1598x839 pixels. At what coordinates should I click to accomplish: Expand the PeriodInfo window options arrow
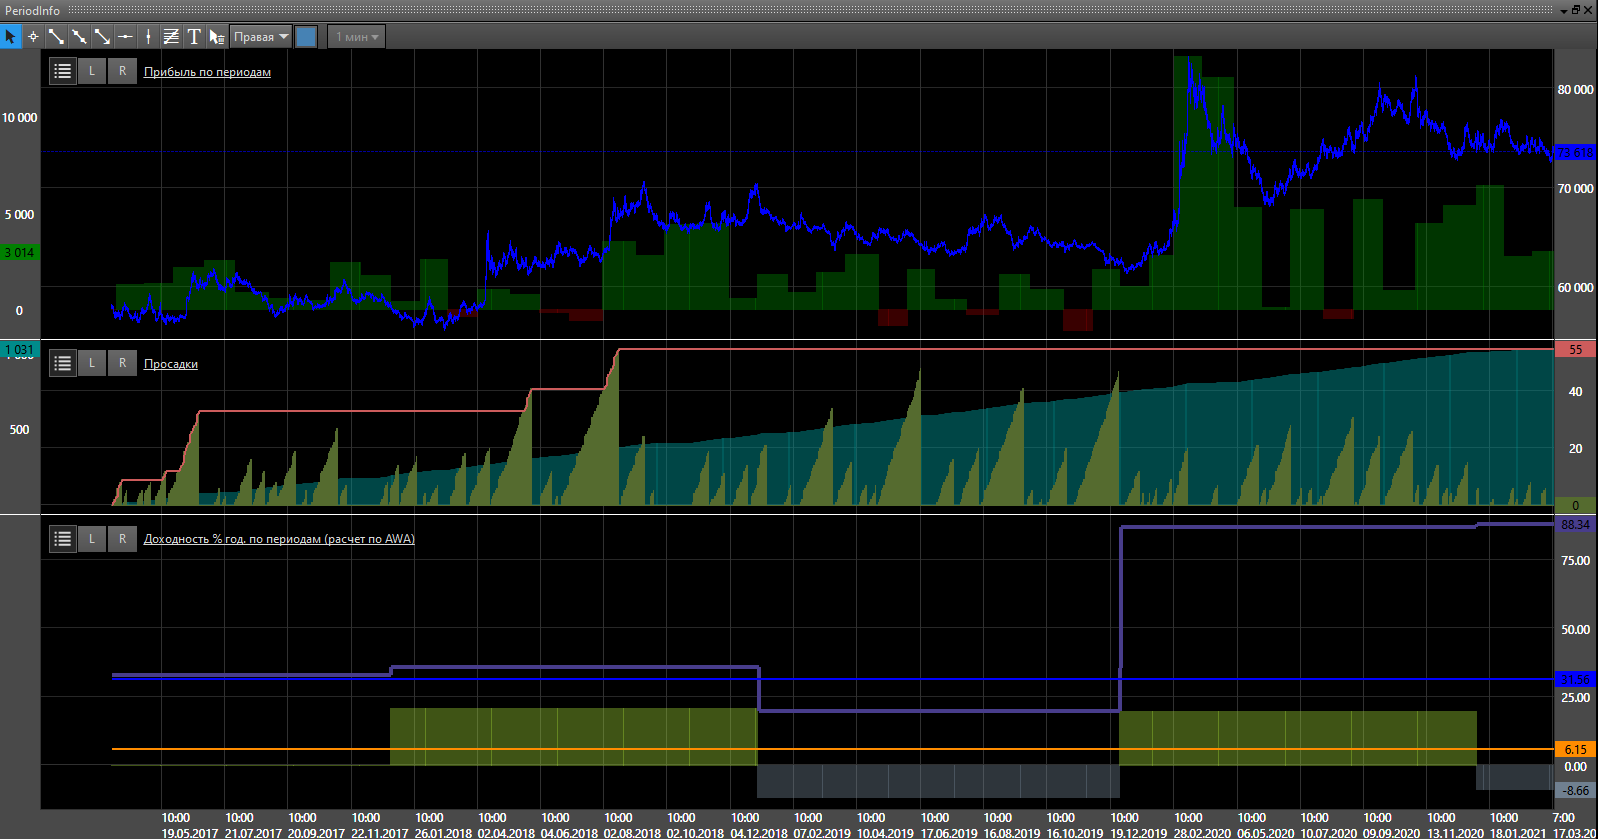1564,11
